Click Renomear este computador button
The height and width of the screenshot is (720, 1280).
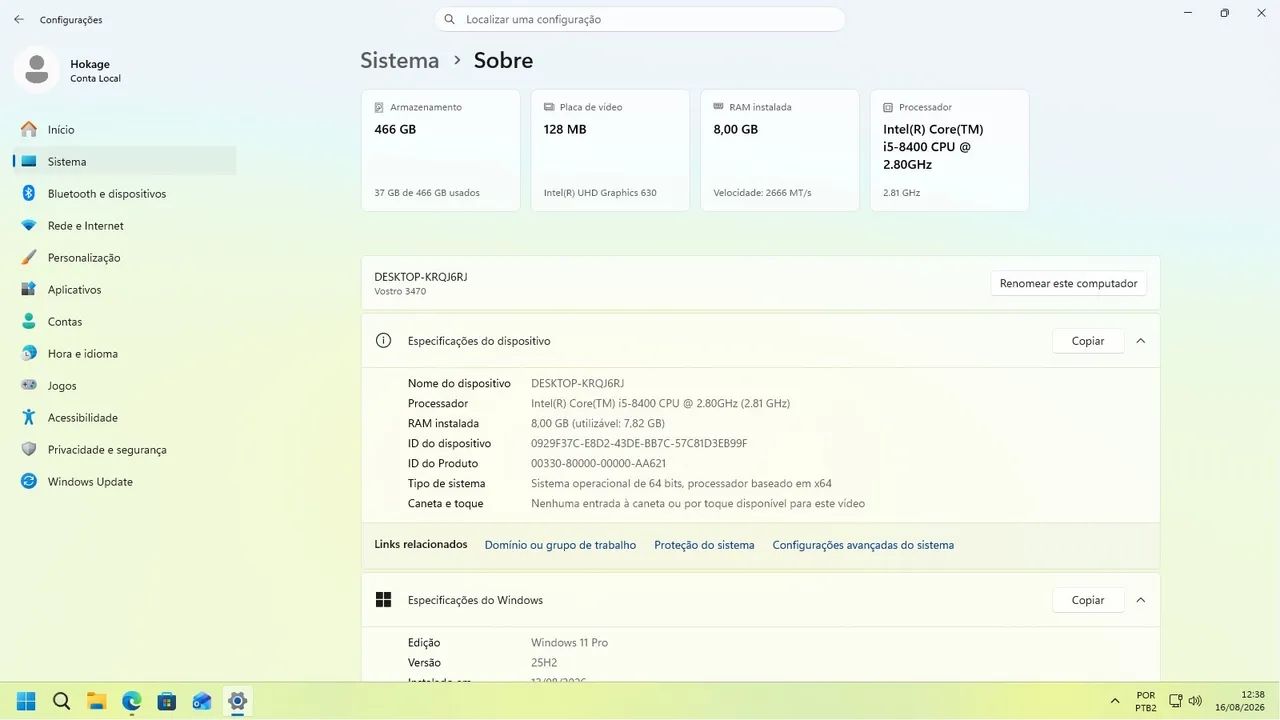pyautogui.click(x=1068, y=283)
